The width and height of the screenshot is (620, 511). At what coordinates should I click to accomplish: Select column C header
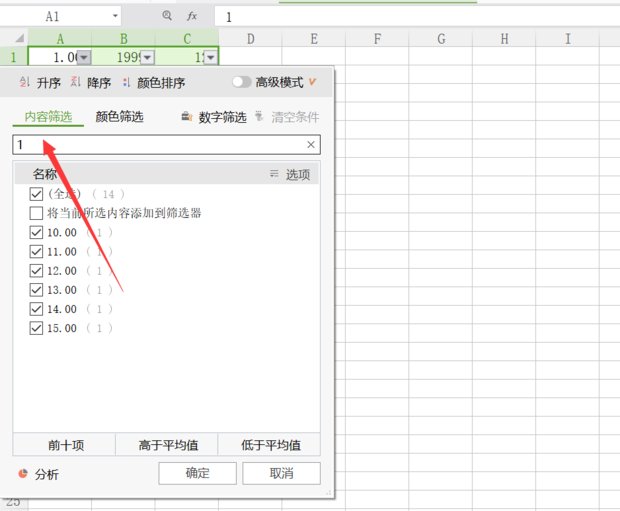(187, 39)
